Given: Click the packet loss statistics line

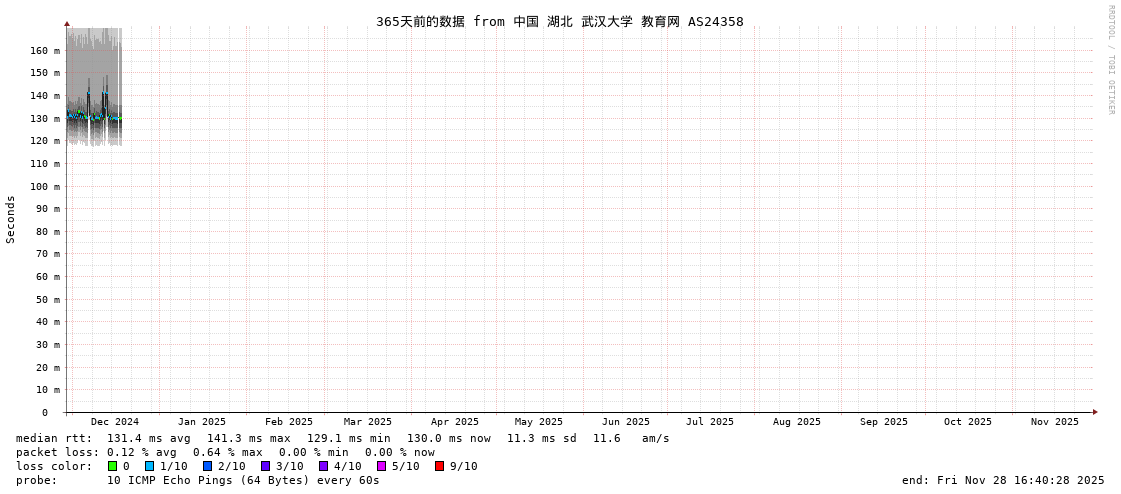Looking at the screenshot, I should tap(225, 452).
